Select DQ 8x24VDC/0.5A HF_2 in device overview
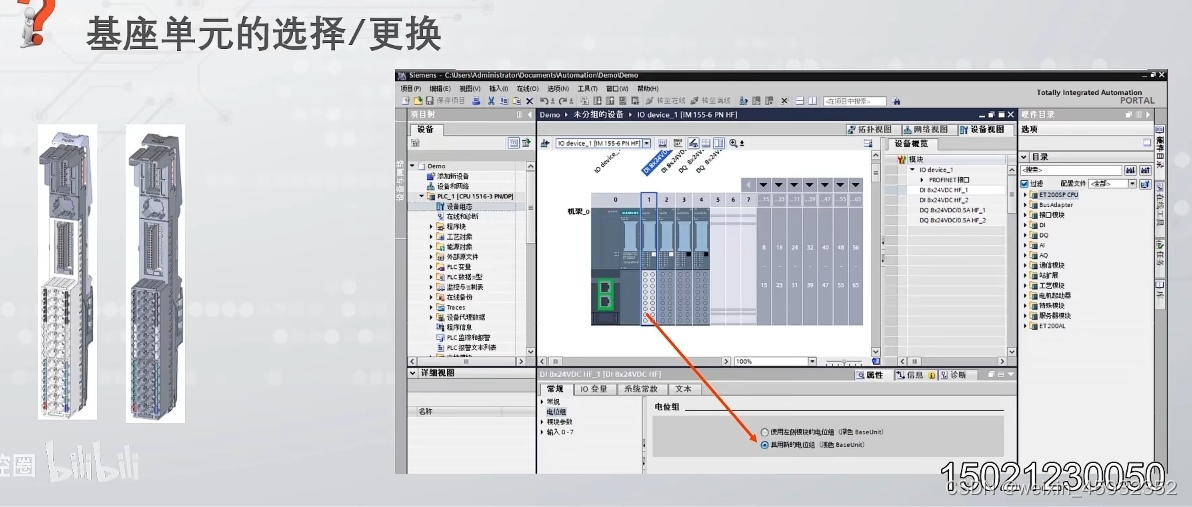The width and height of the screenshot is (1192, 507). (952, 220)
